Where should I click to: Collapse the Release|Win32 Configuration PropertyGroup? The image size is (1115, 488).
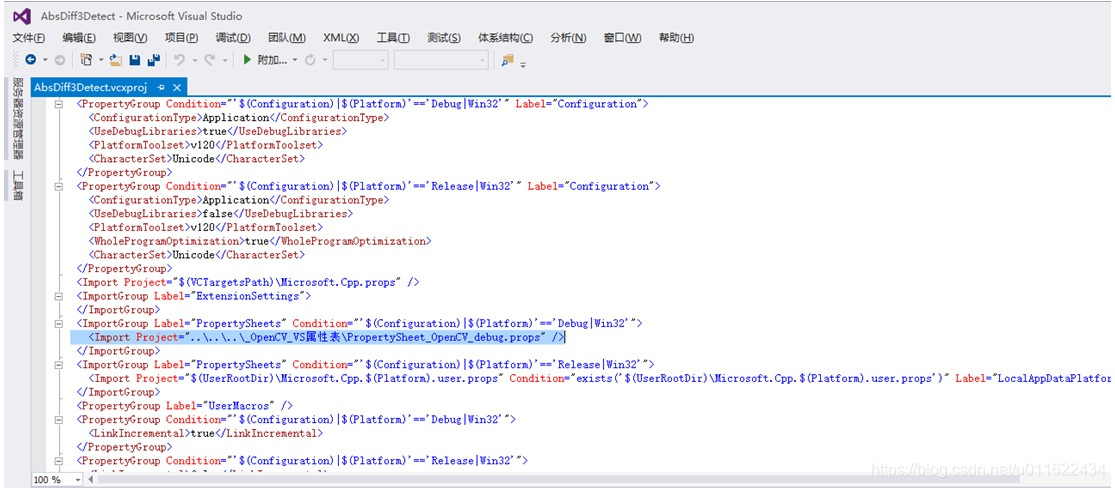point(59,186)
